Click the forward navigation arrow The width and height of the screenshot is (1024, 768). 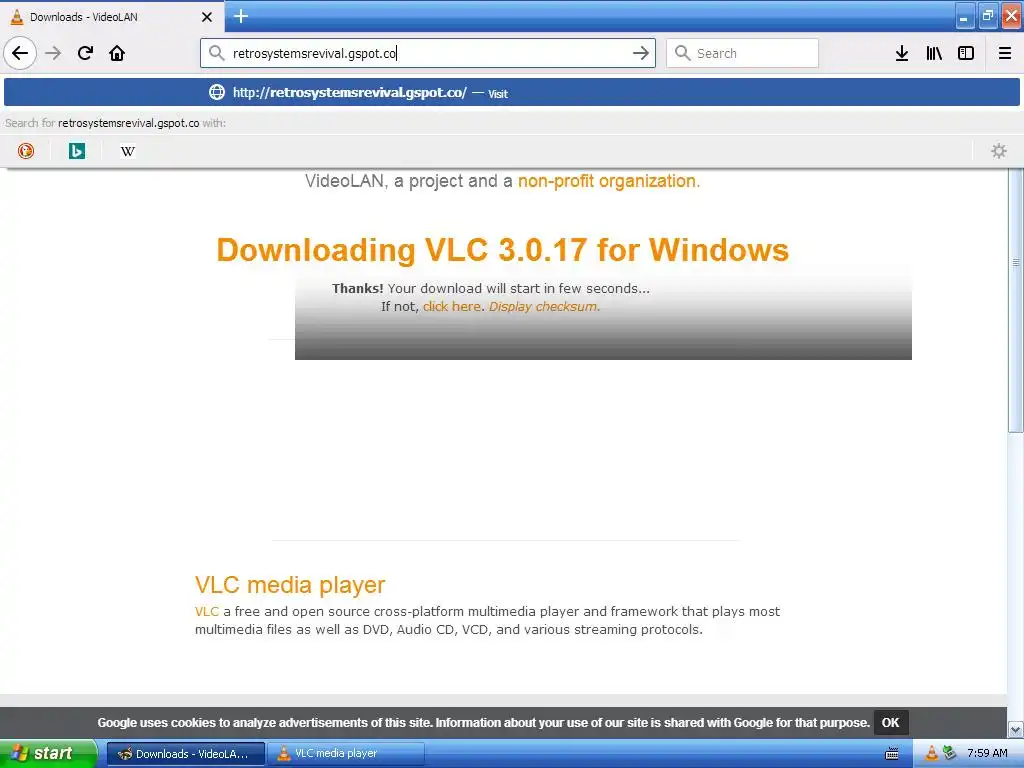53,53
